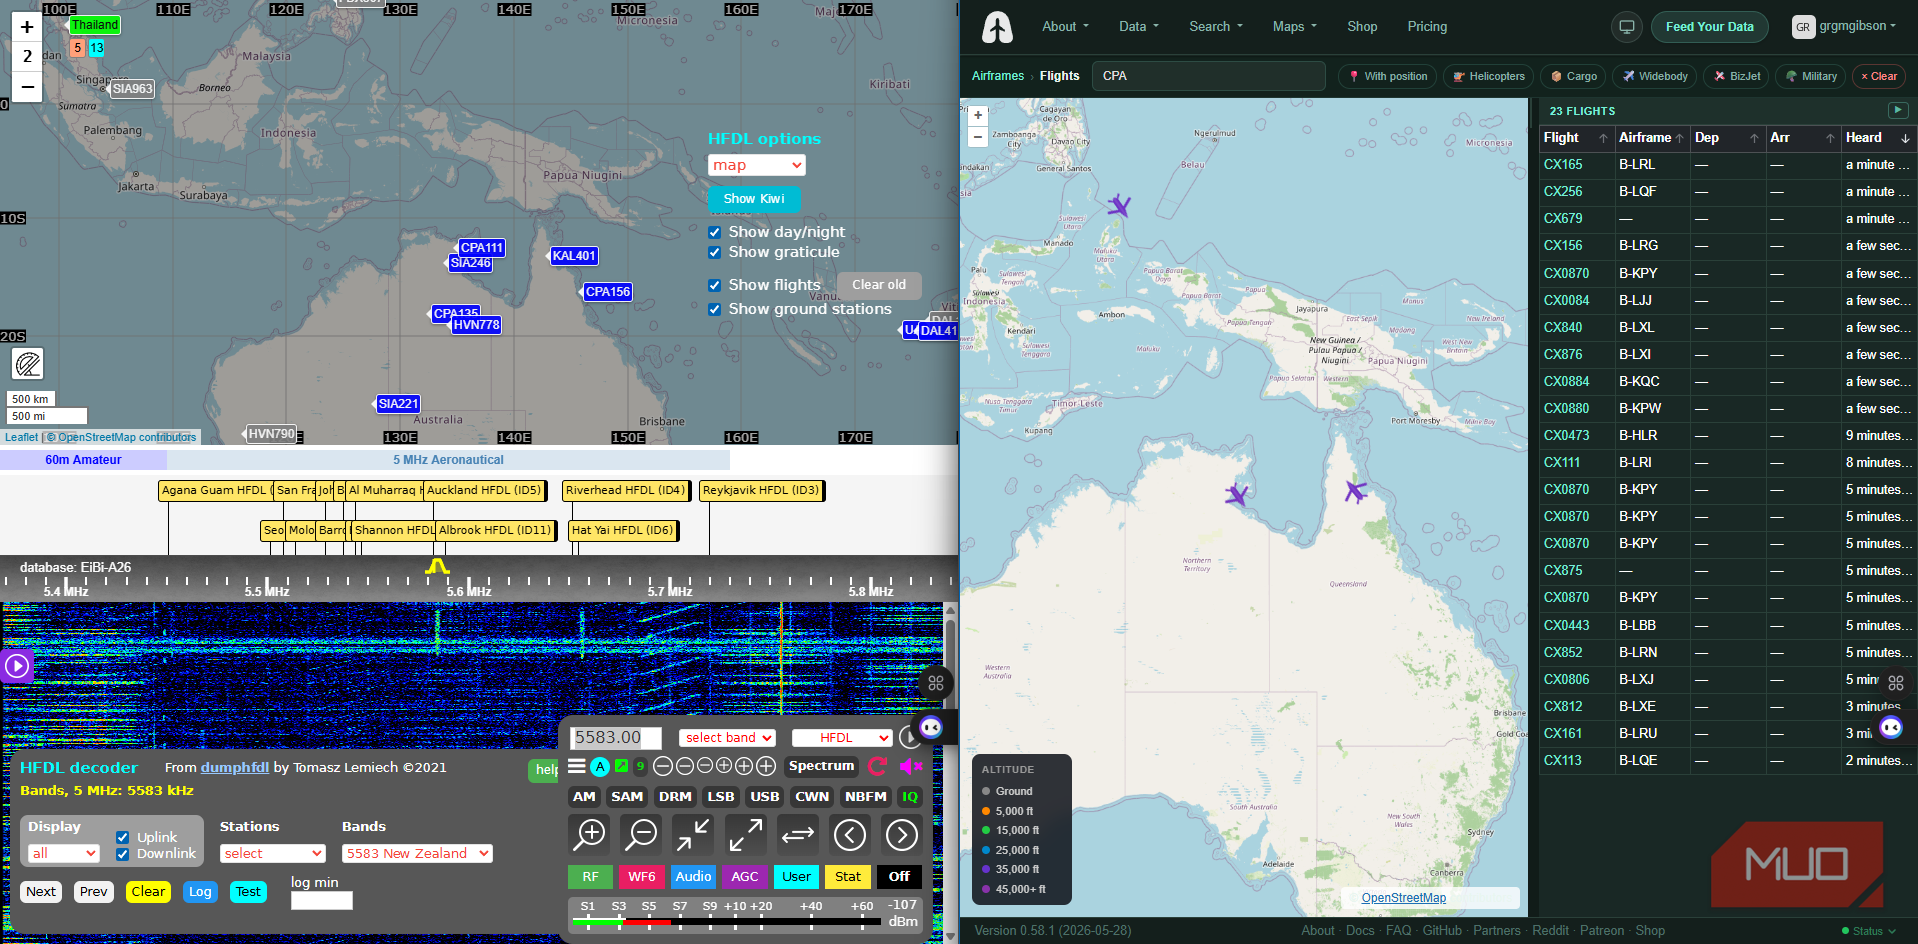1918x944 pixels.
Task: Click the Auckland HFDL (ID5) station label
Action: point(484,491)
